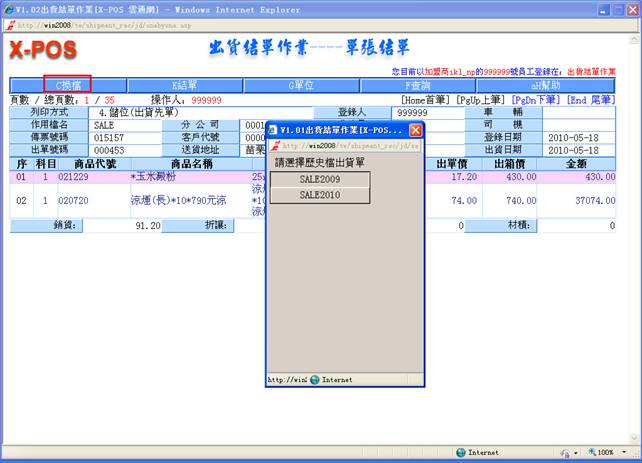This screenshot has height=463, width=642.
Task: Click product code 021229 in first row
Action: tap(73, 176)
